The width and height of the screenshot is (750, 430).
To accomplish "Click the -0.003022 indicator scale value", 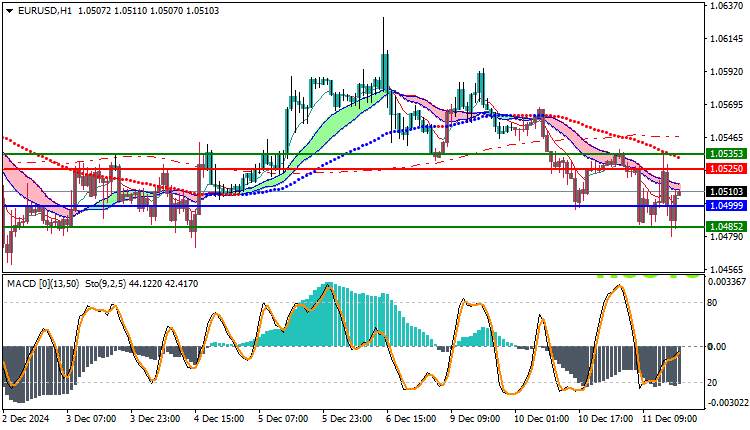I will [727, 403].
